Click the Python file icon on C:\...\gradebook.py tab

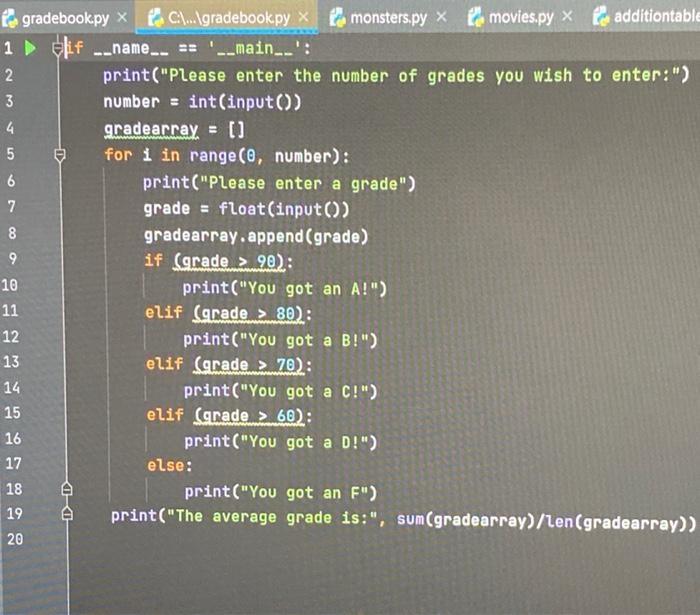pyautogui.click(x=156, y=18)
